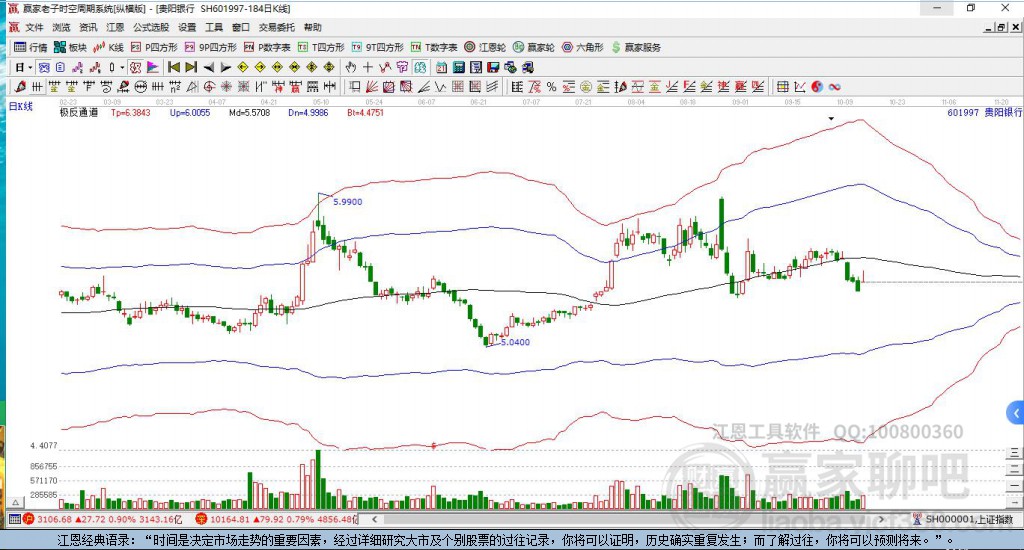Click the 极反通道 indicator label
Screen dimensions: 1024x550
(x=78, y=112)
